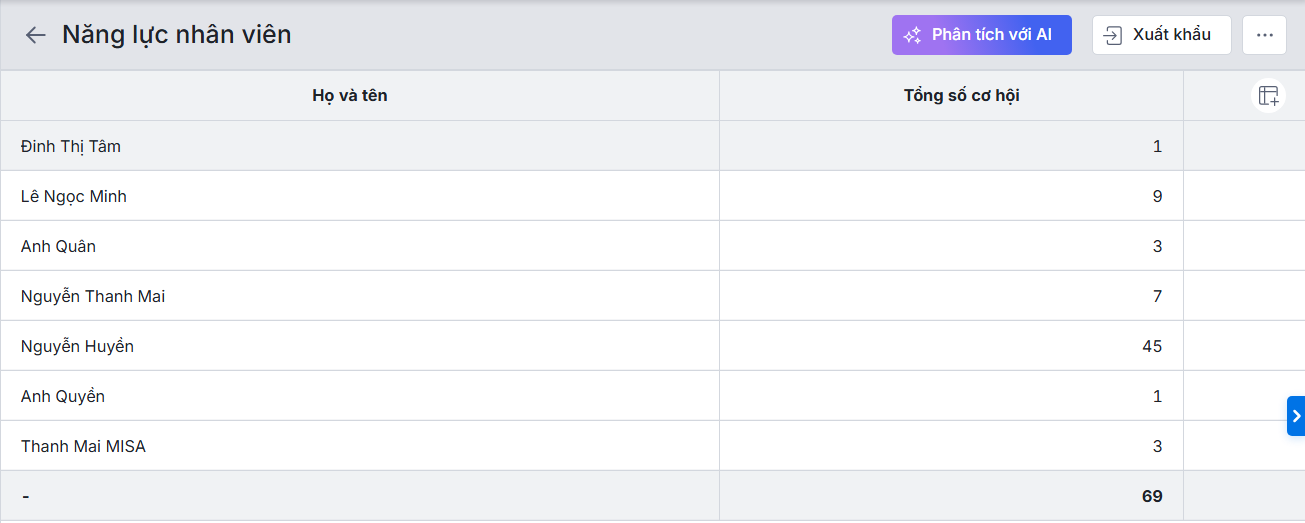This screenshot has height=523, width=1305.
Task: Click the Thanh Mai MISA name cell
Action: coord(83,446)
